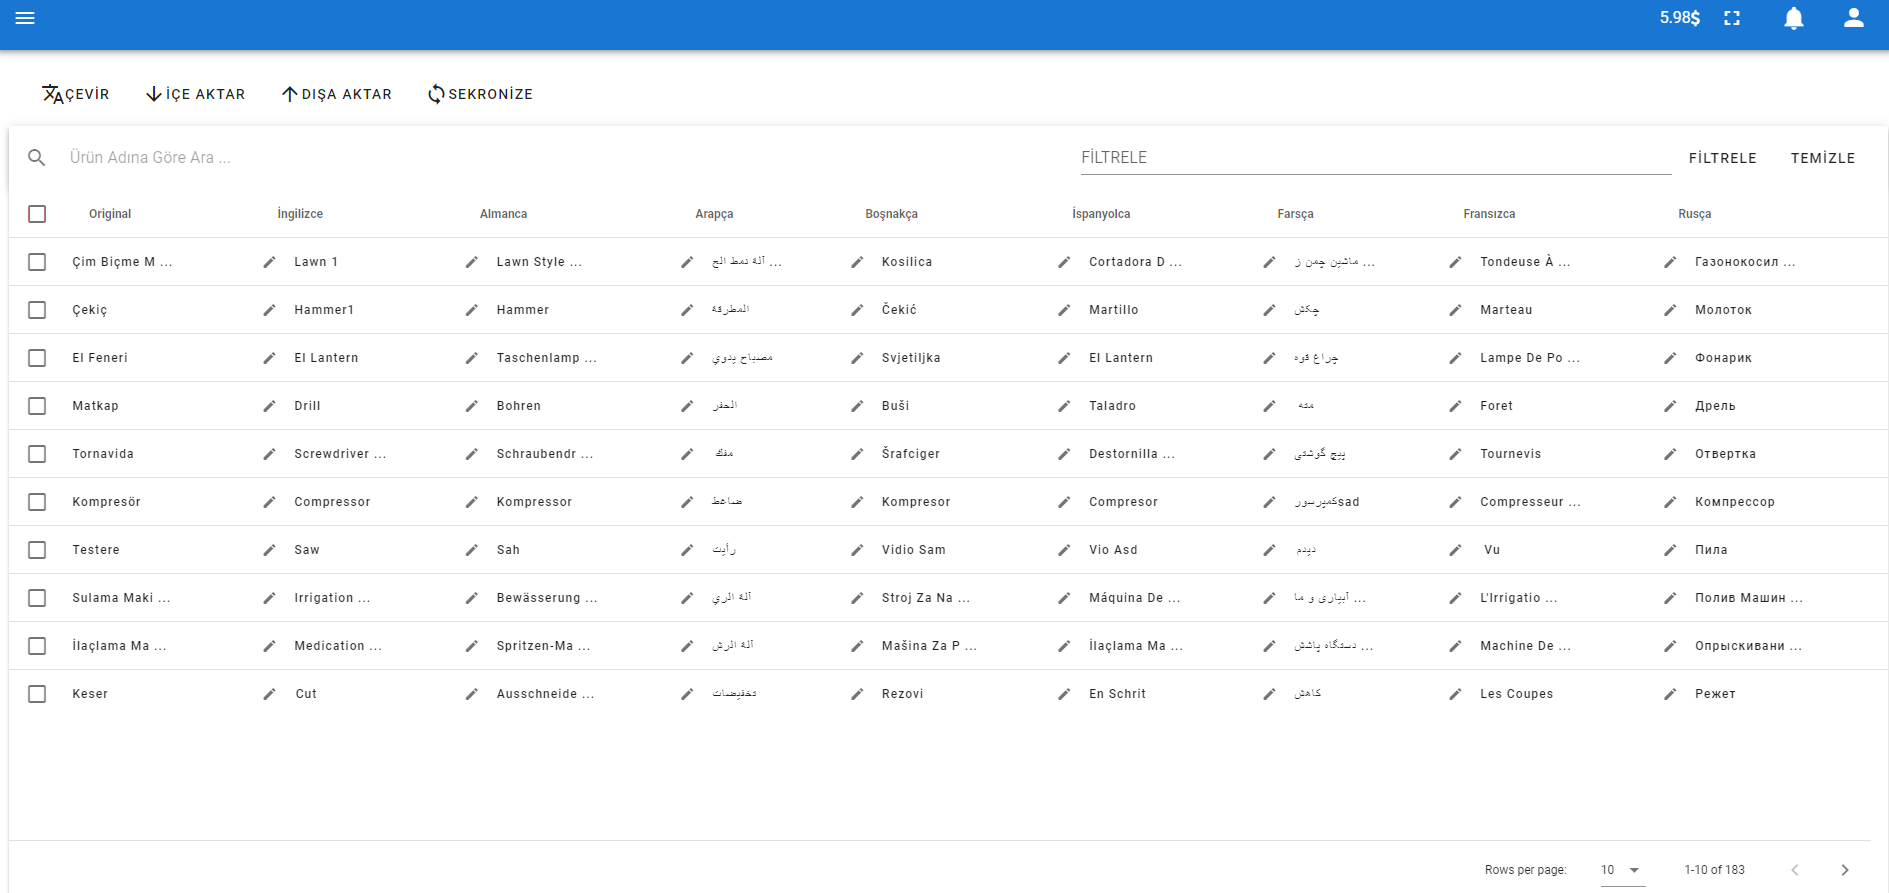Screen dimensions: 1889x893
Task: Check the Matkap row checkbox
Action: [37, 406]
